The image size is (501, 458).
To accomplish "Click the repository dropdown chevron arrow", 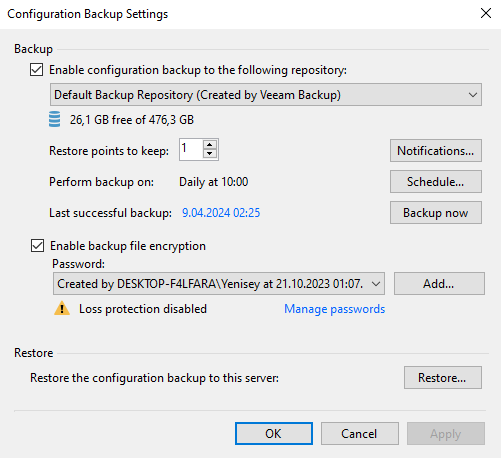I will [x=472, y=95].
